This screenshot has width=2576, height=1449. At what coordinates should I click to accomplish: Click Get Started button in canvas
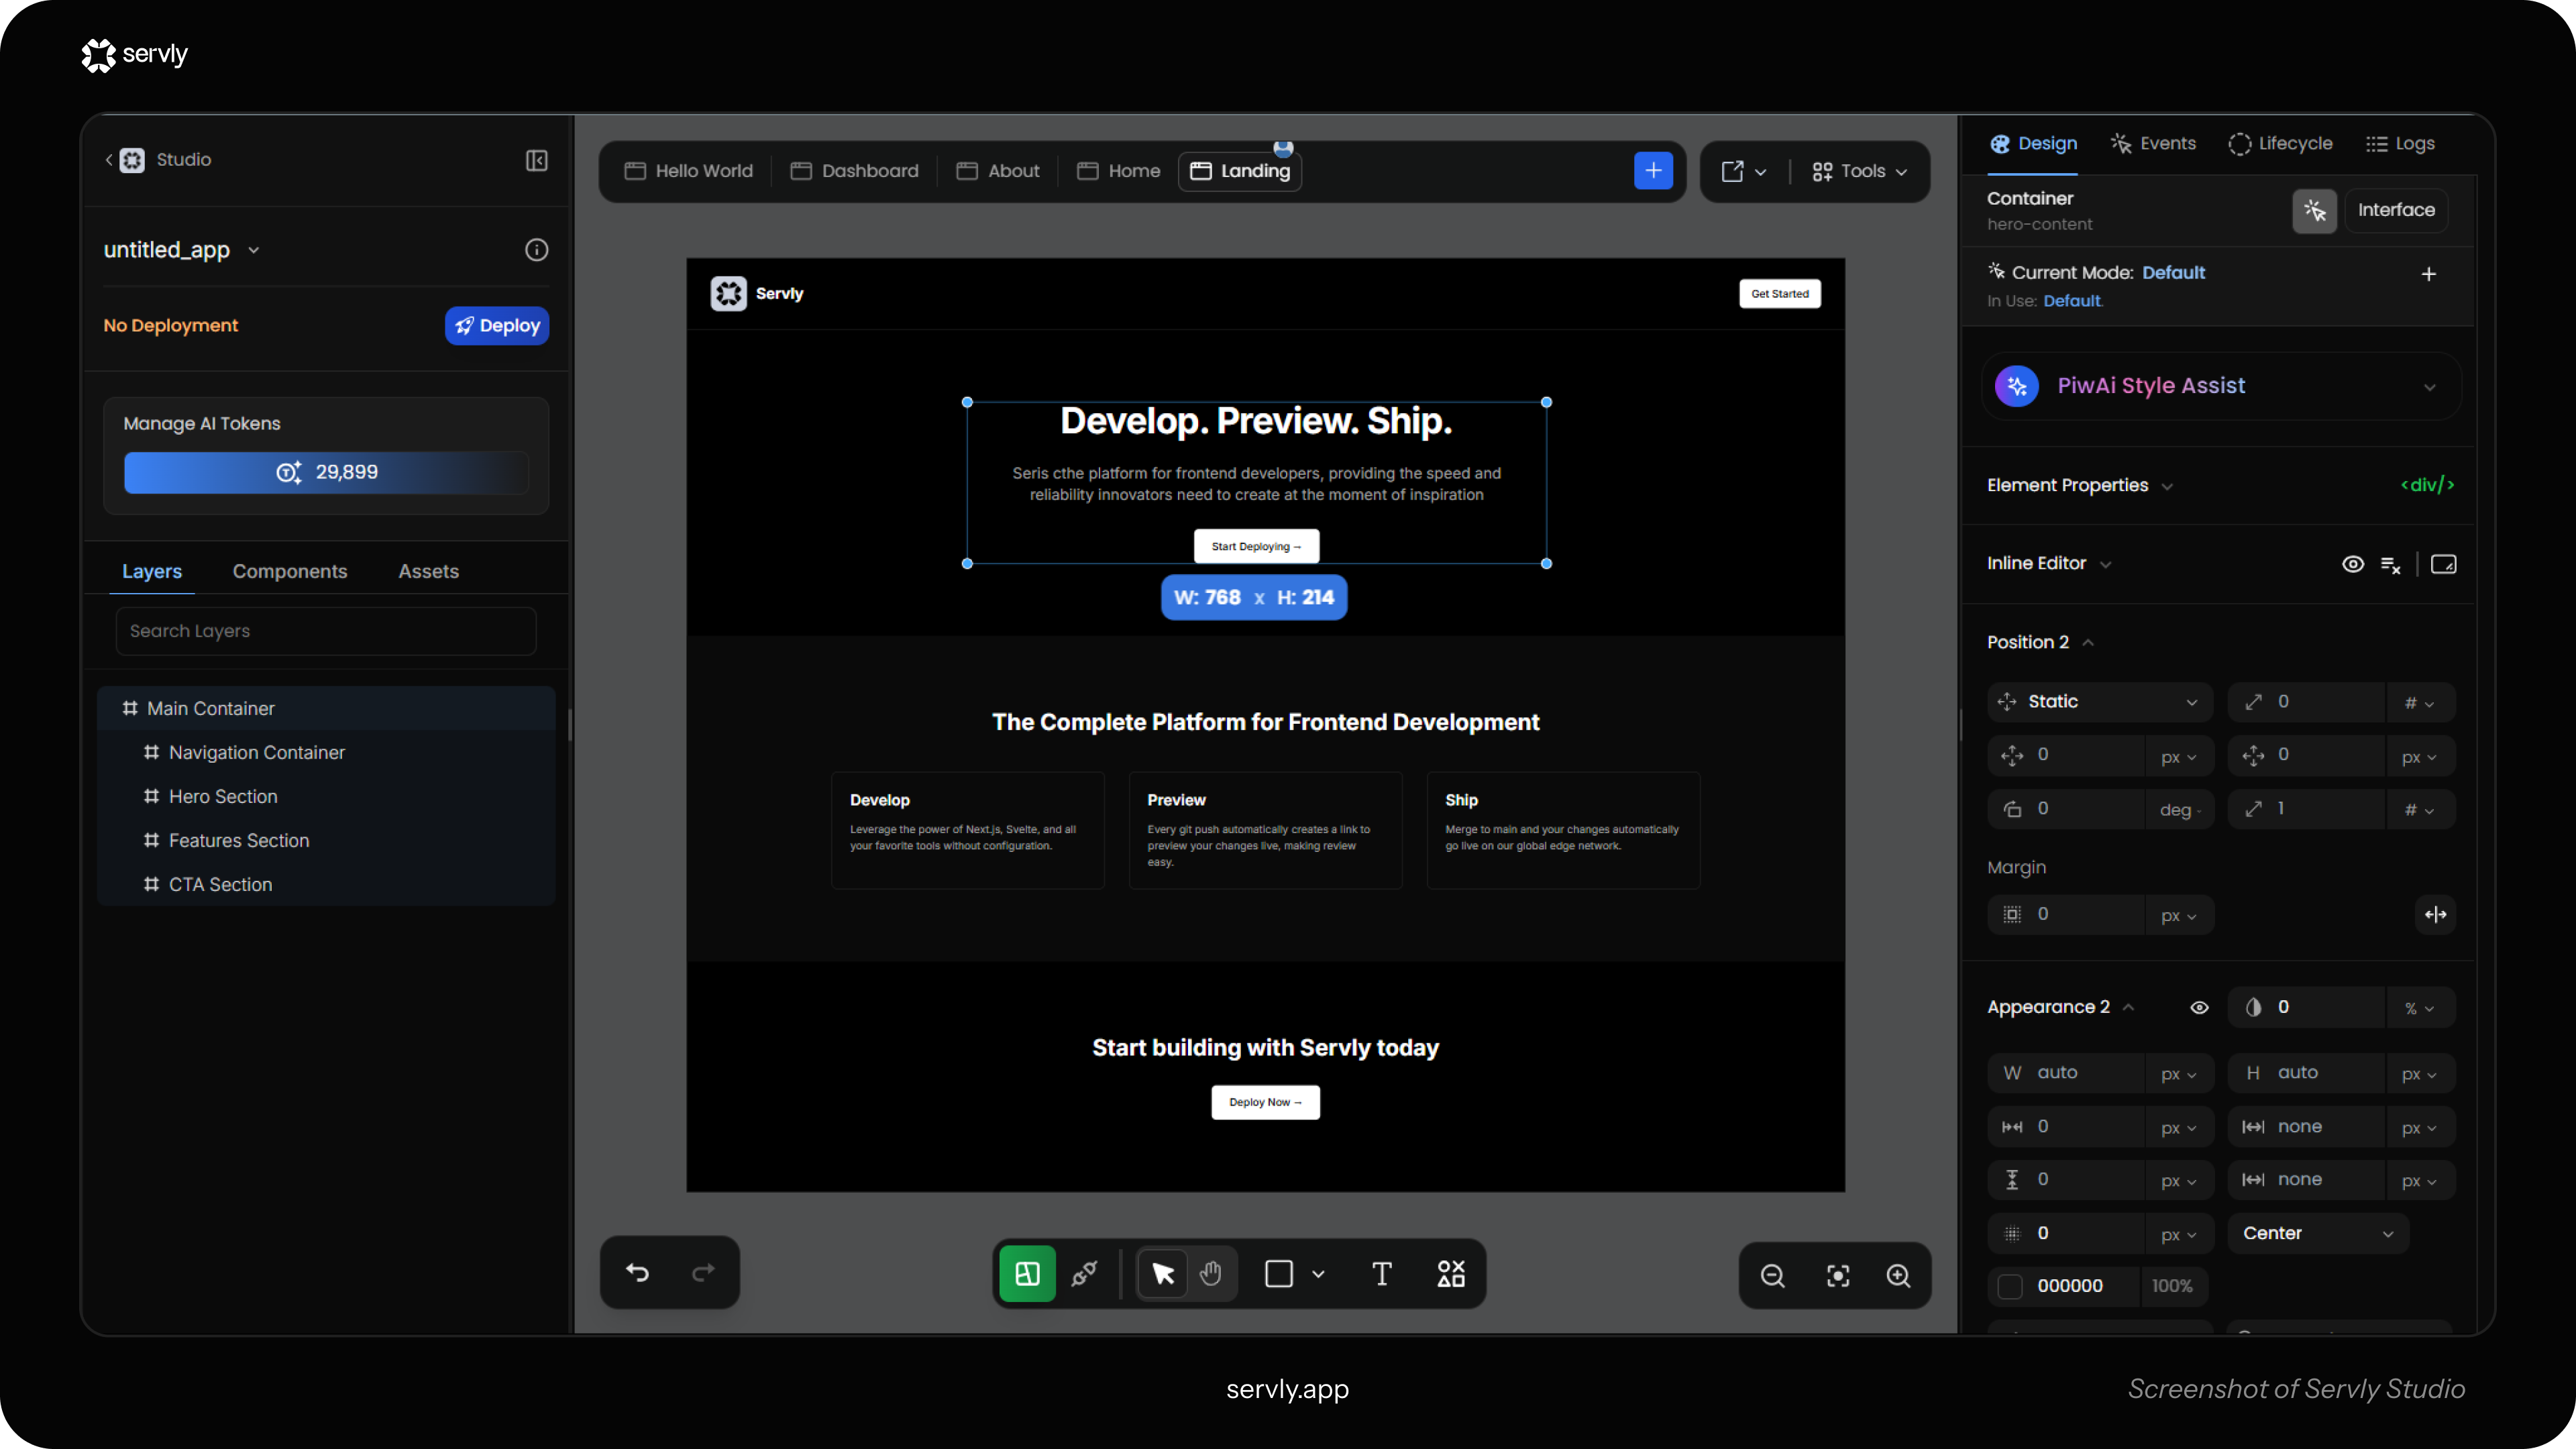point(1780,294)
